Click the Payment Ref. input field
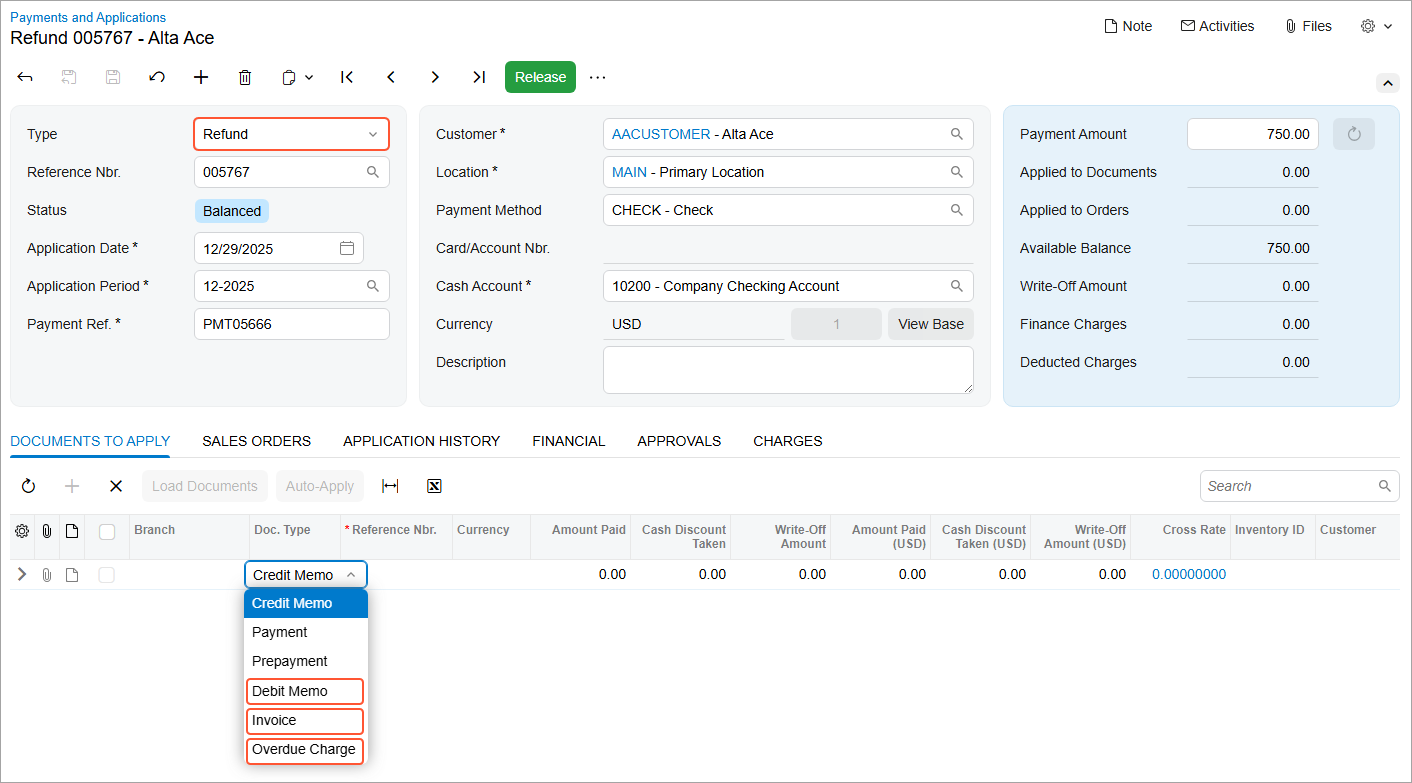The image size is (1412, 783). tap(291, 324)
